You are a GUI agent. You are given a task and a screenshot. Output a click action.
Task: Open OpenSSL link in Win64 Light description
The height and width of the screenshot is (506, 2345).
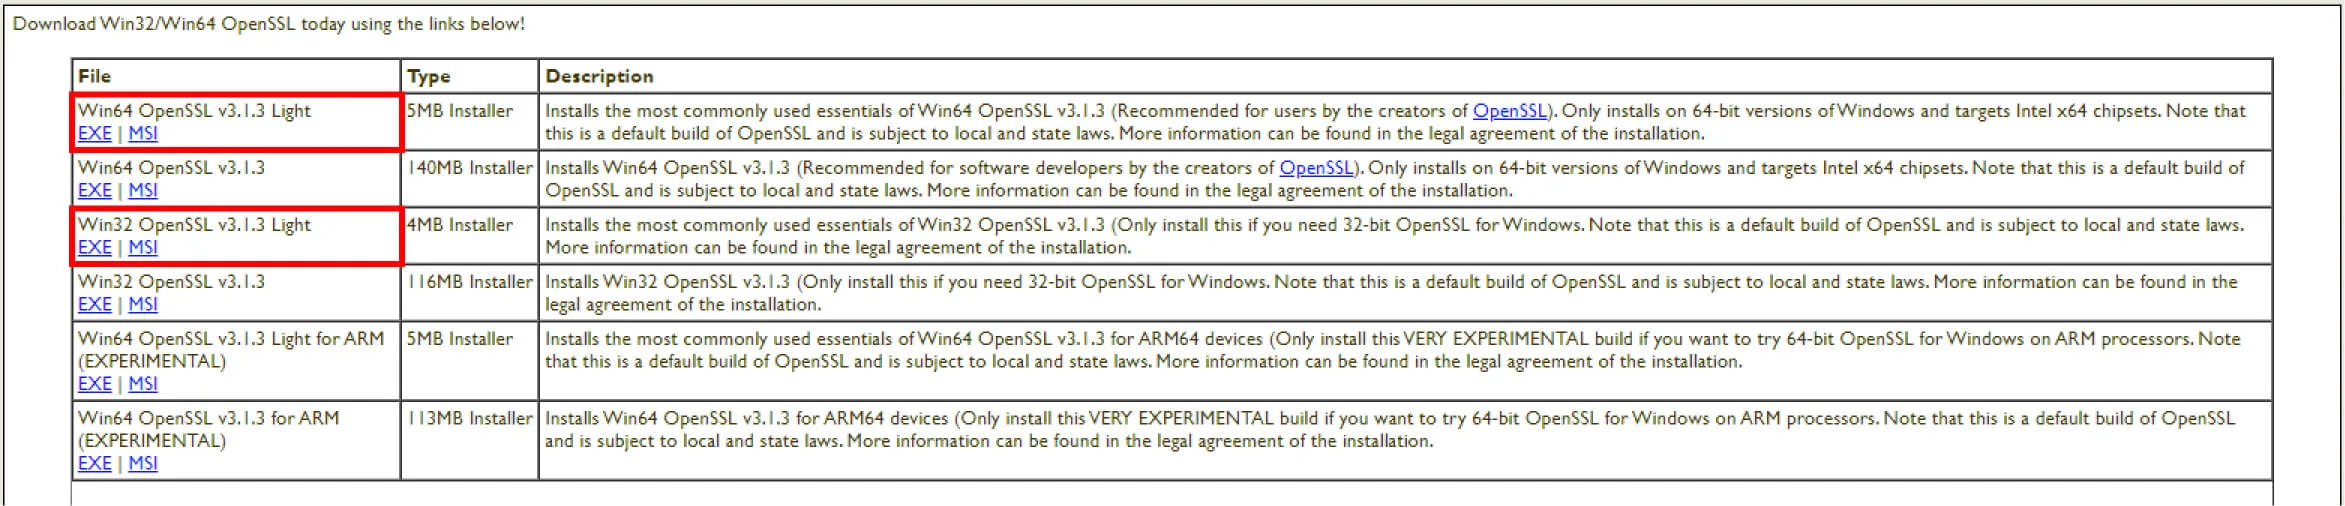[1510, 111]
